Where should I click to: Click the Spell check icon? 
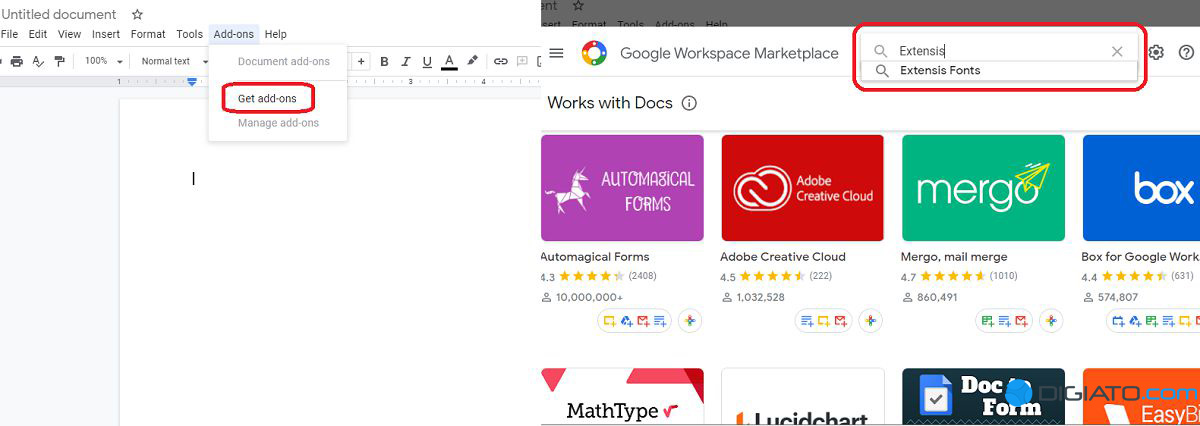click(38, 61)
